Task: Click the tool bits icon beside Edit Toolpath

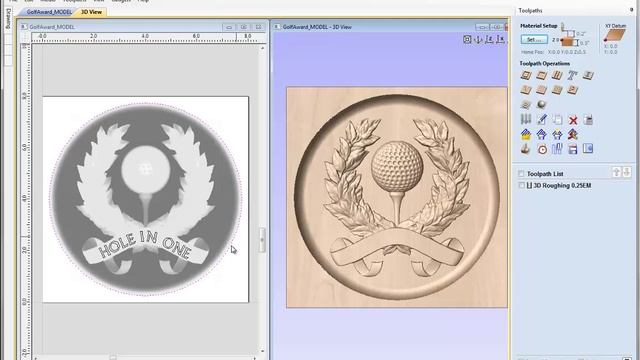Action: click(526, 120)
